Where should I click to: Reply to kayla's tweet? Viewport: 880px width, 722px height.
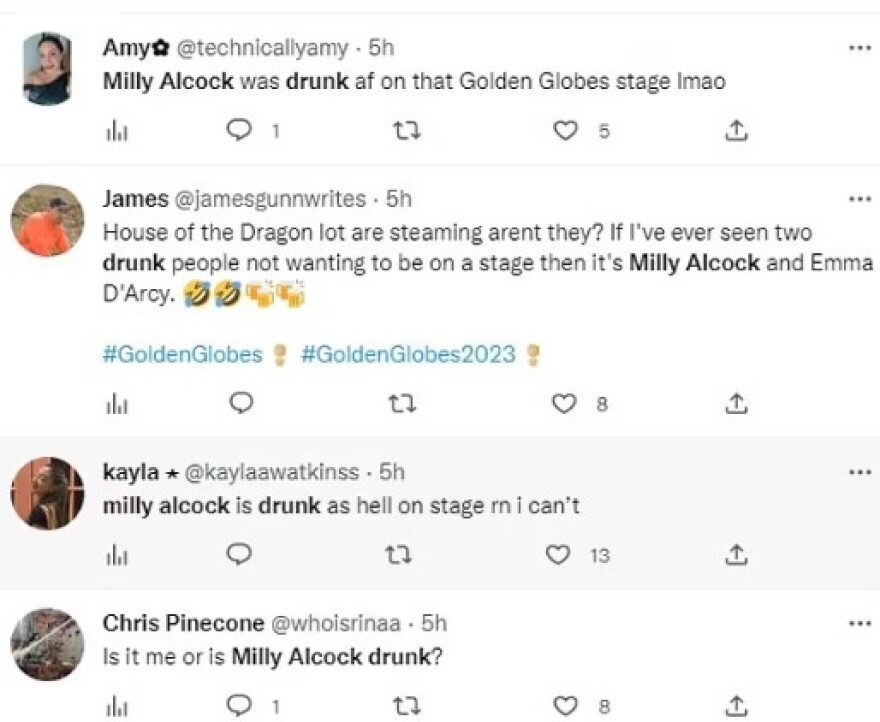[x=240, y=554]
